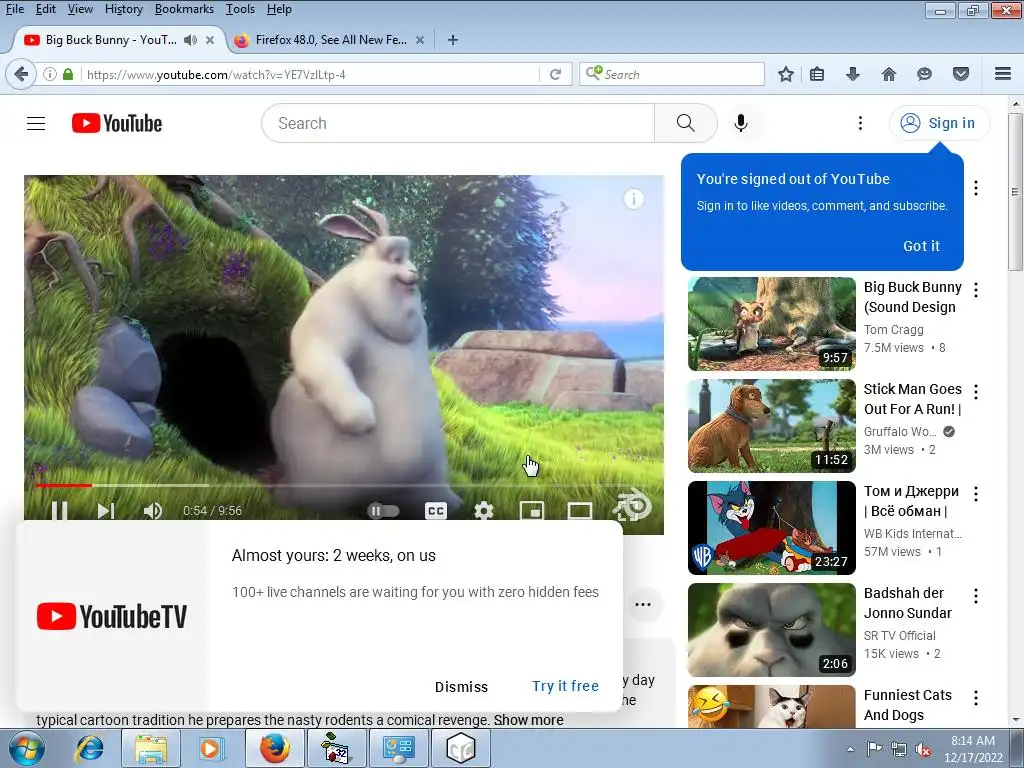Open the Help menu
Image resolution: width=1024 pixels, height=768 pixels.
coord(279,9)
